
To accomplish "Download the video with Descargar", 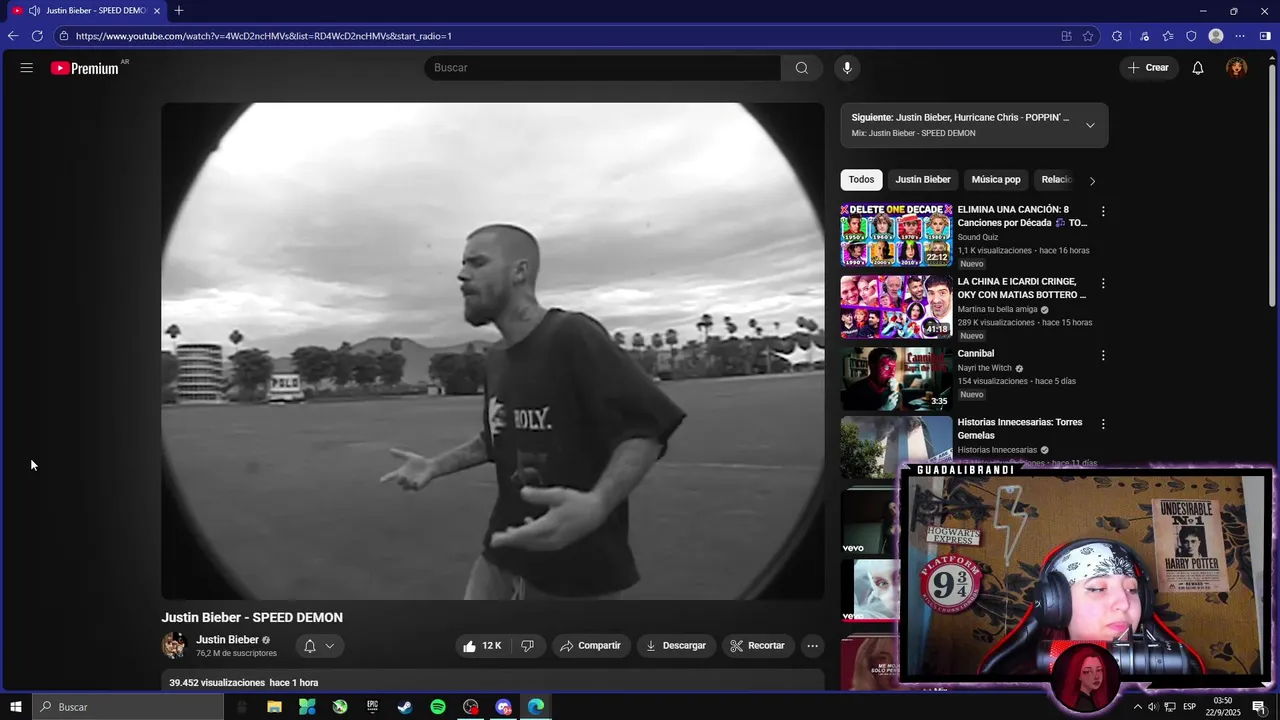I will point(676,646).
